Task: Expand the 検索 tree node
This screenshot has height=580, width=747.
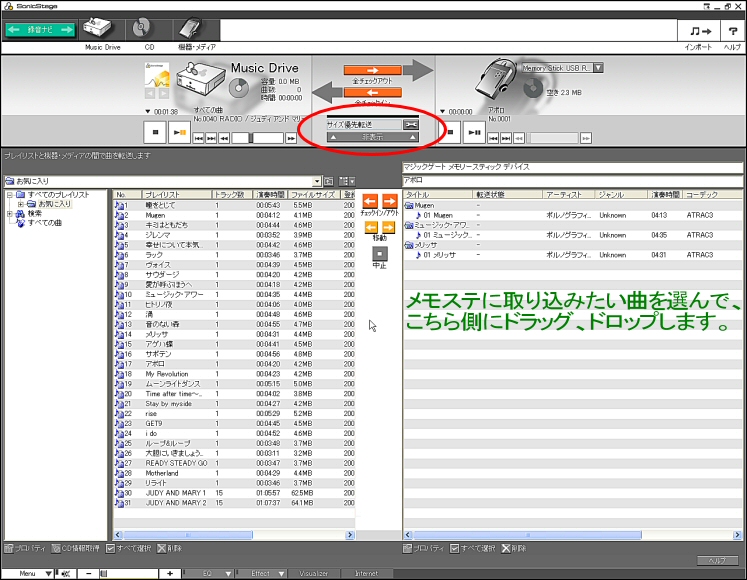Action: pyautogui.click(x=10, y=213)
